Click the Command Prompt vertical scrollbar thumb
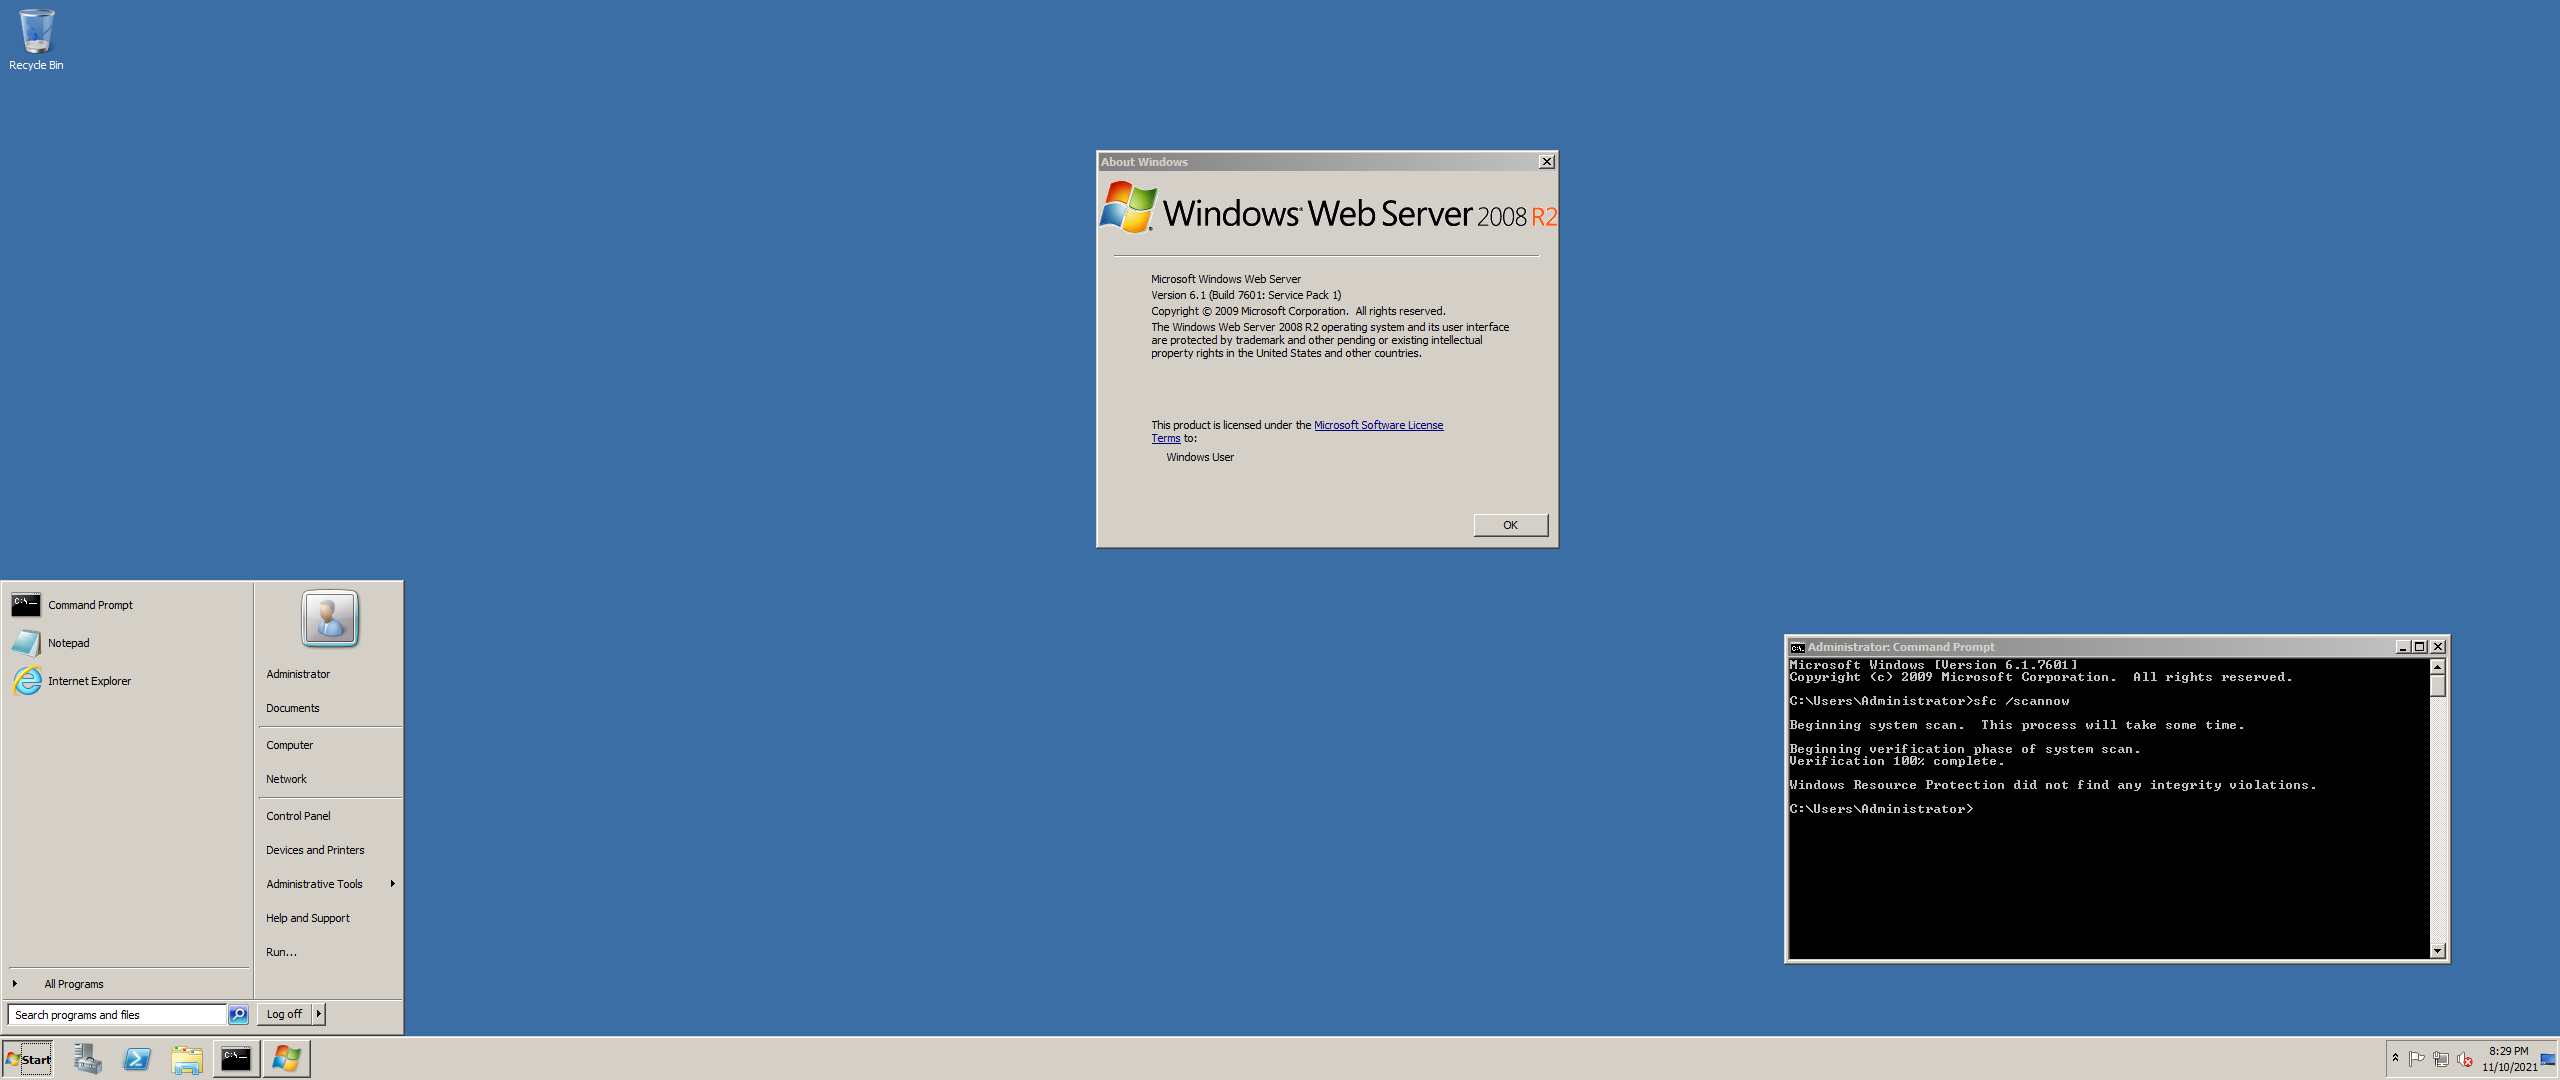This screenshot has width=2560, height=1080. tap(2438, 686)
